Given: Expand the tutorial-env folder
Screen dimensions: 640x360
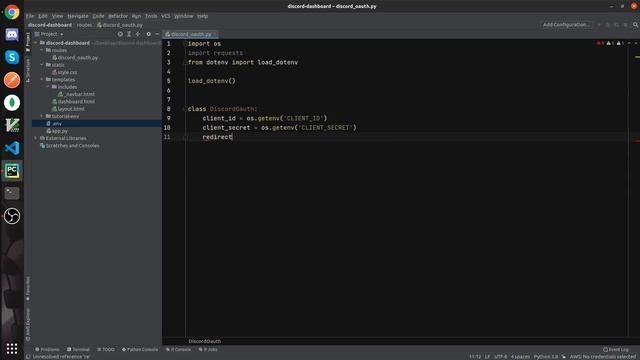Looking at the screenshot, I should click(42, 116).
